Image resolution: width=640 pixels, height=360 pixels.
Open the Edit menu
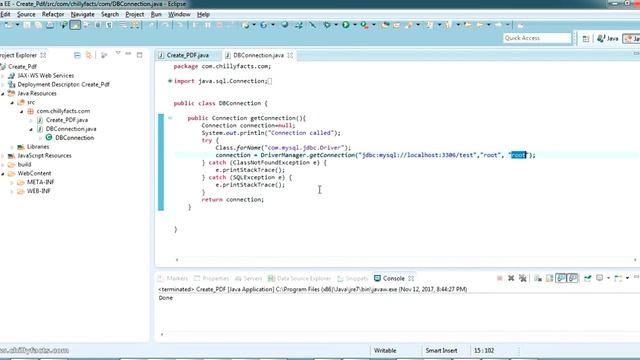click(5, 14)
